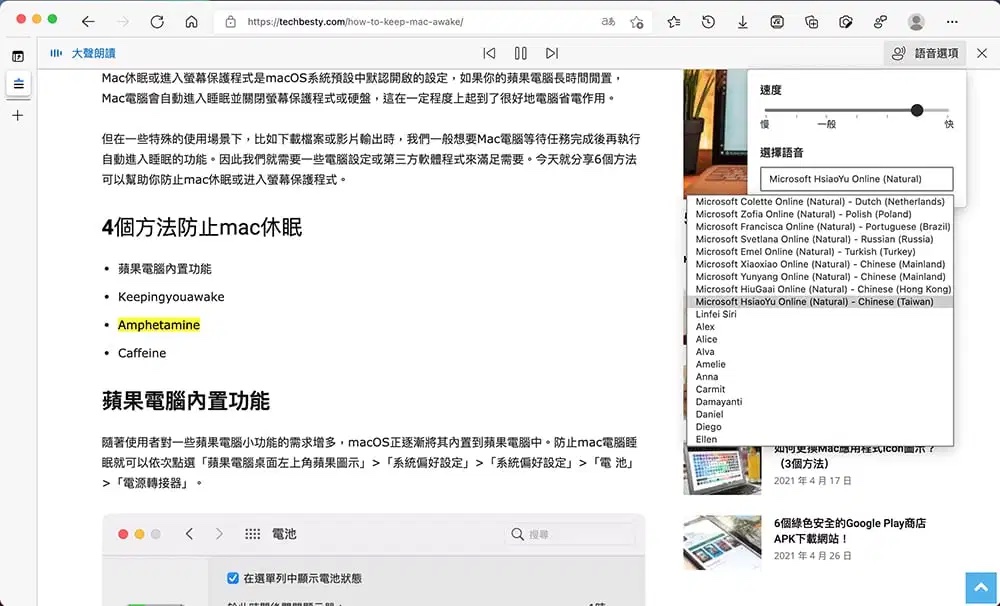
Task: Open the Mac app icon article thumbnail
Action: [x=722, y=471]
